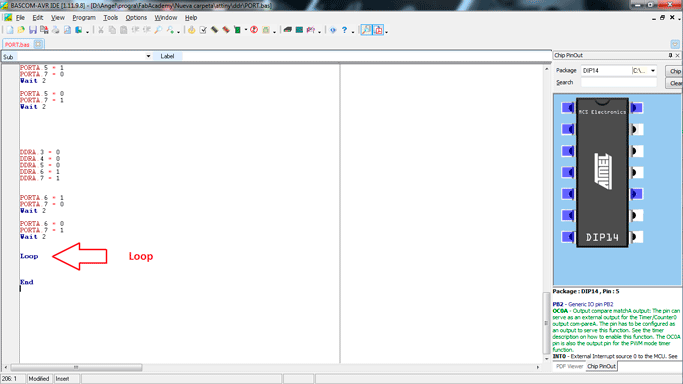
Task: Click the checkmark Show Result icon
Action: click(x=203, y=30)
